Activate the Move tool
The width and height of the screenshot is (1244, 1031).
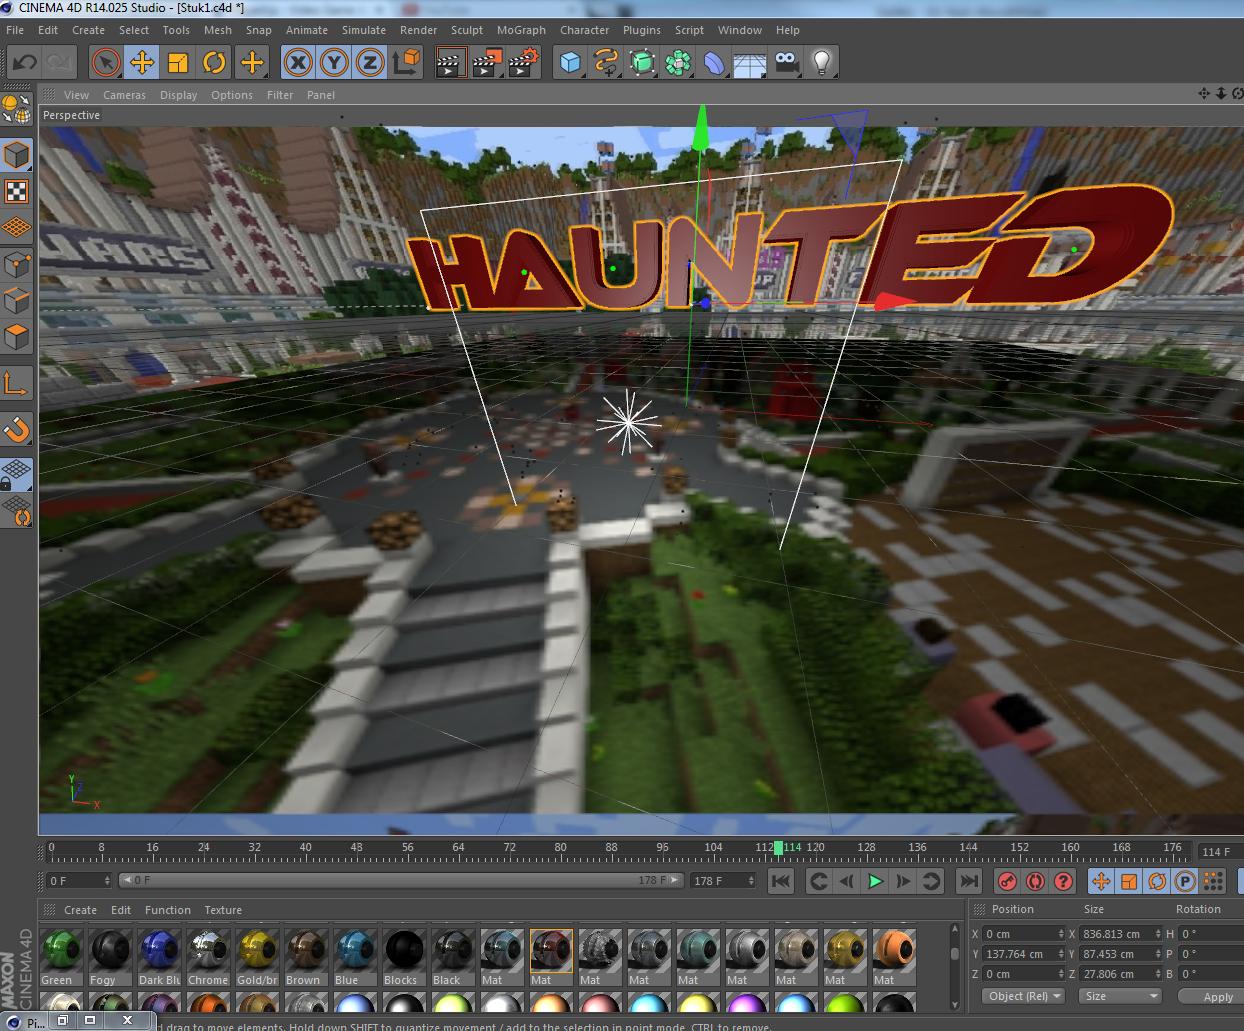coord(142,63)
